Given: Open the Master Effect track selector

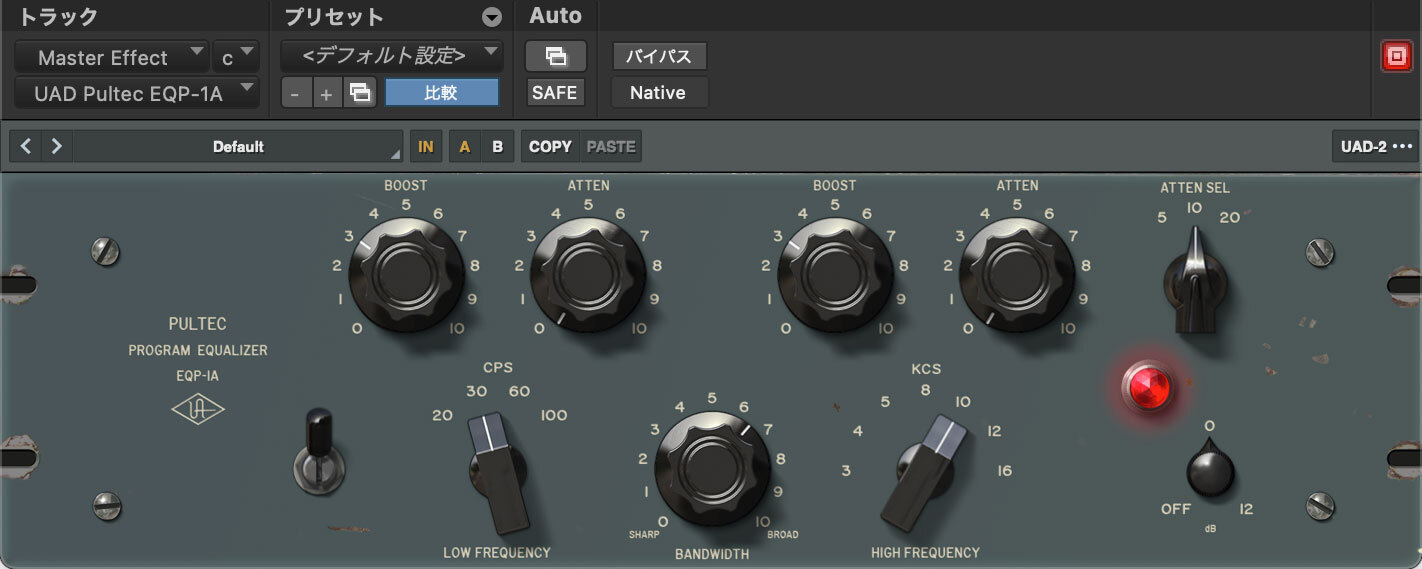Looking at the screenshot, I should [x=112, y=57].
